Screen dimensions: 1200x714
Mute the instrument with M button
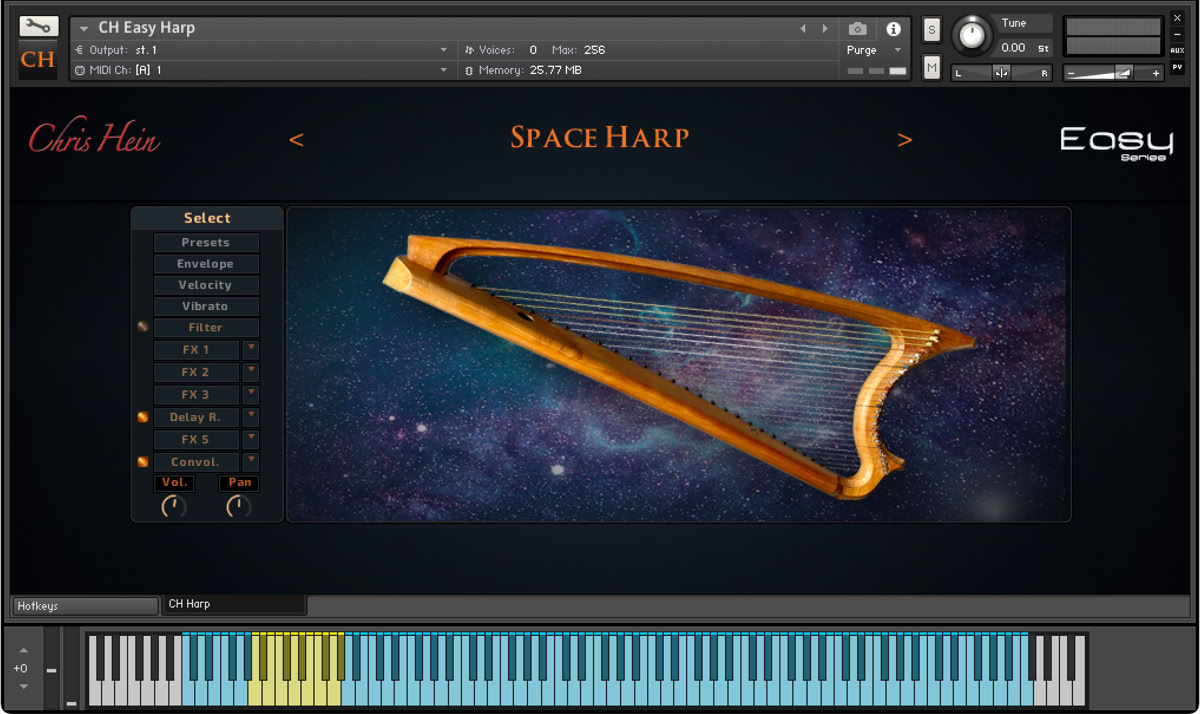click(x=932, y=67)
